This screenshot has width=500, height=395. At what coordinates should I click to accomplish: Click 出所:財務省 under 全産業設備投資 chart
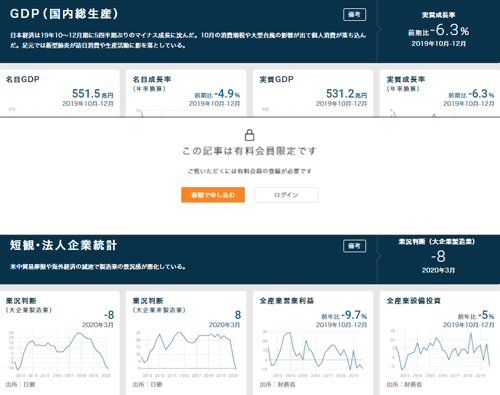(x=404, y=384)
